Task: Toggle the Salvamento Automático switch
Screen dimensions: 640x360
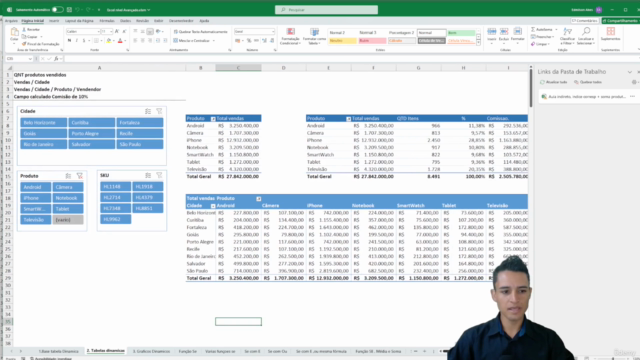Action: click(58, 9)
